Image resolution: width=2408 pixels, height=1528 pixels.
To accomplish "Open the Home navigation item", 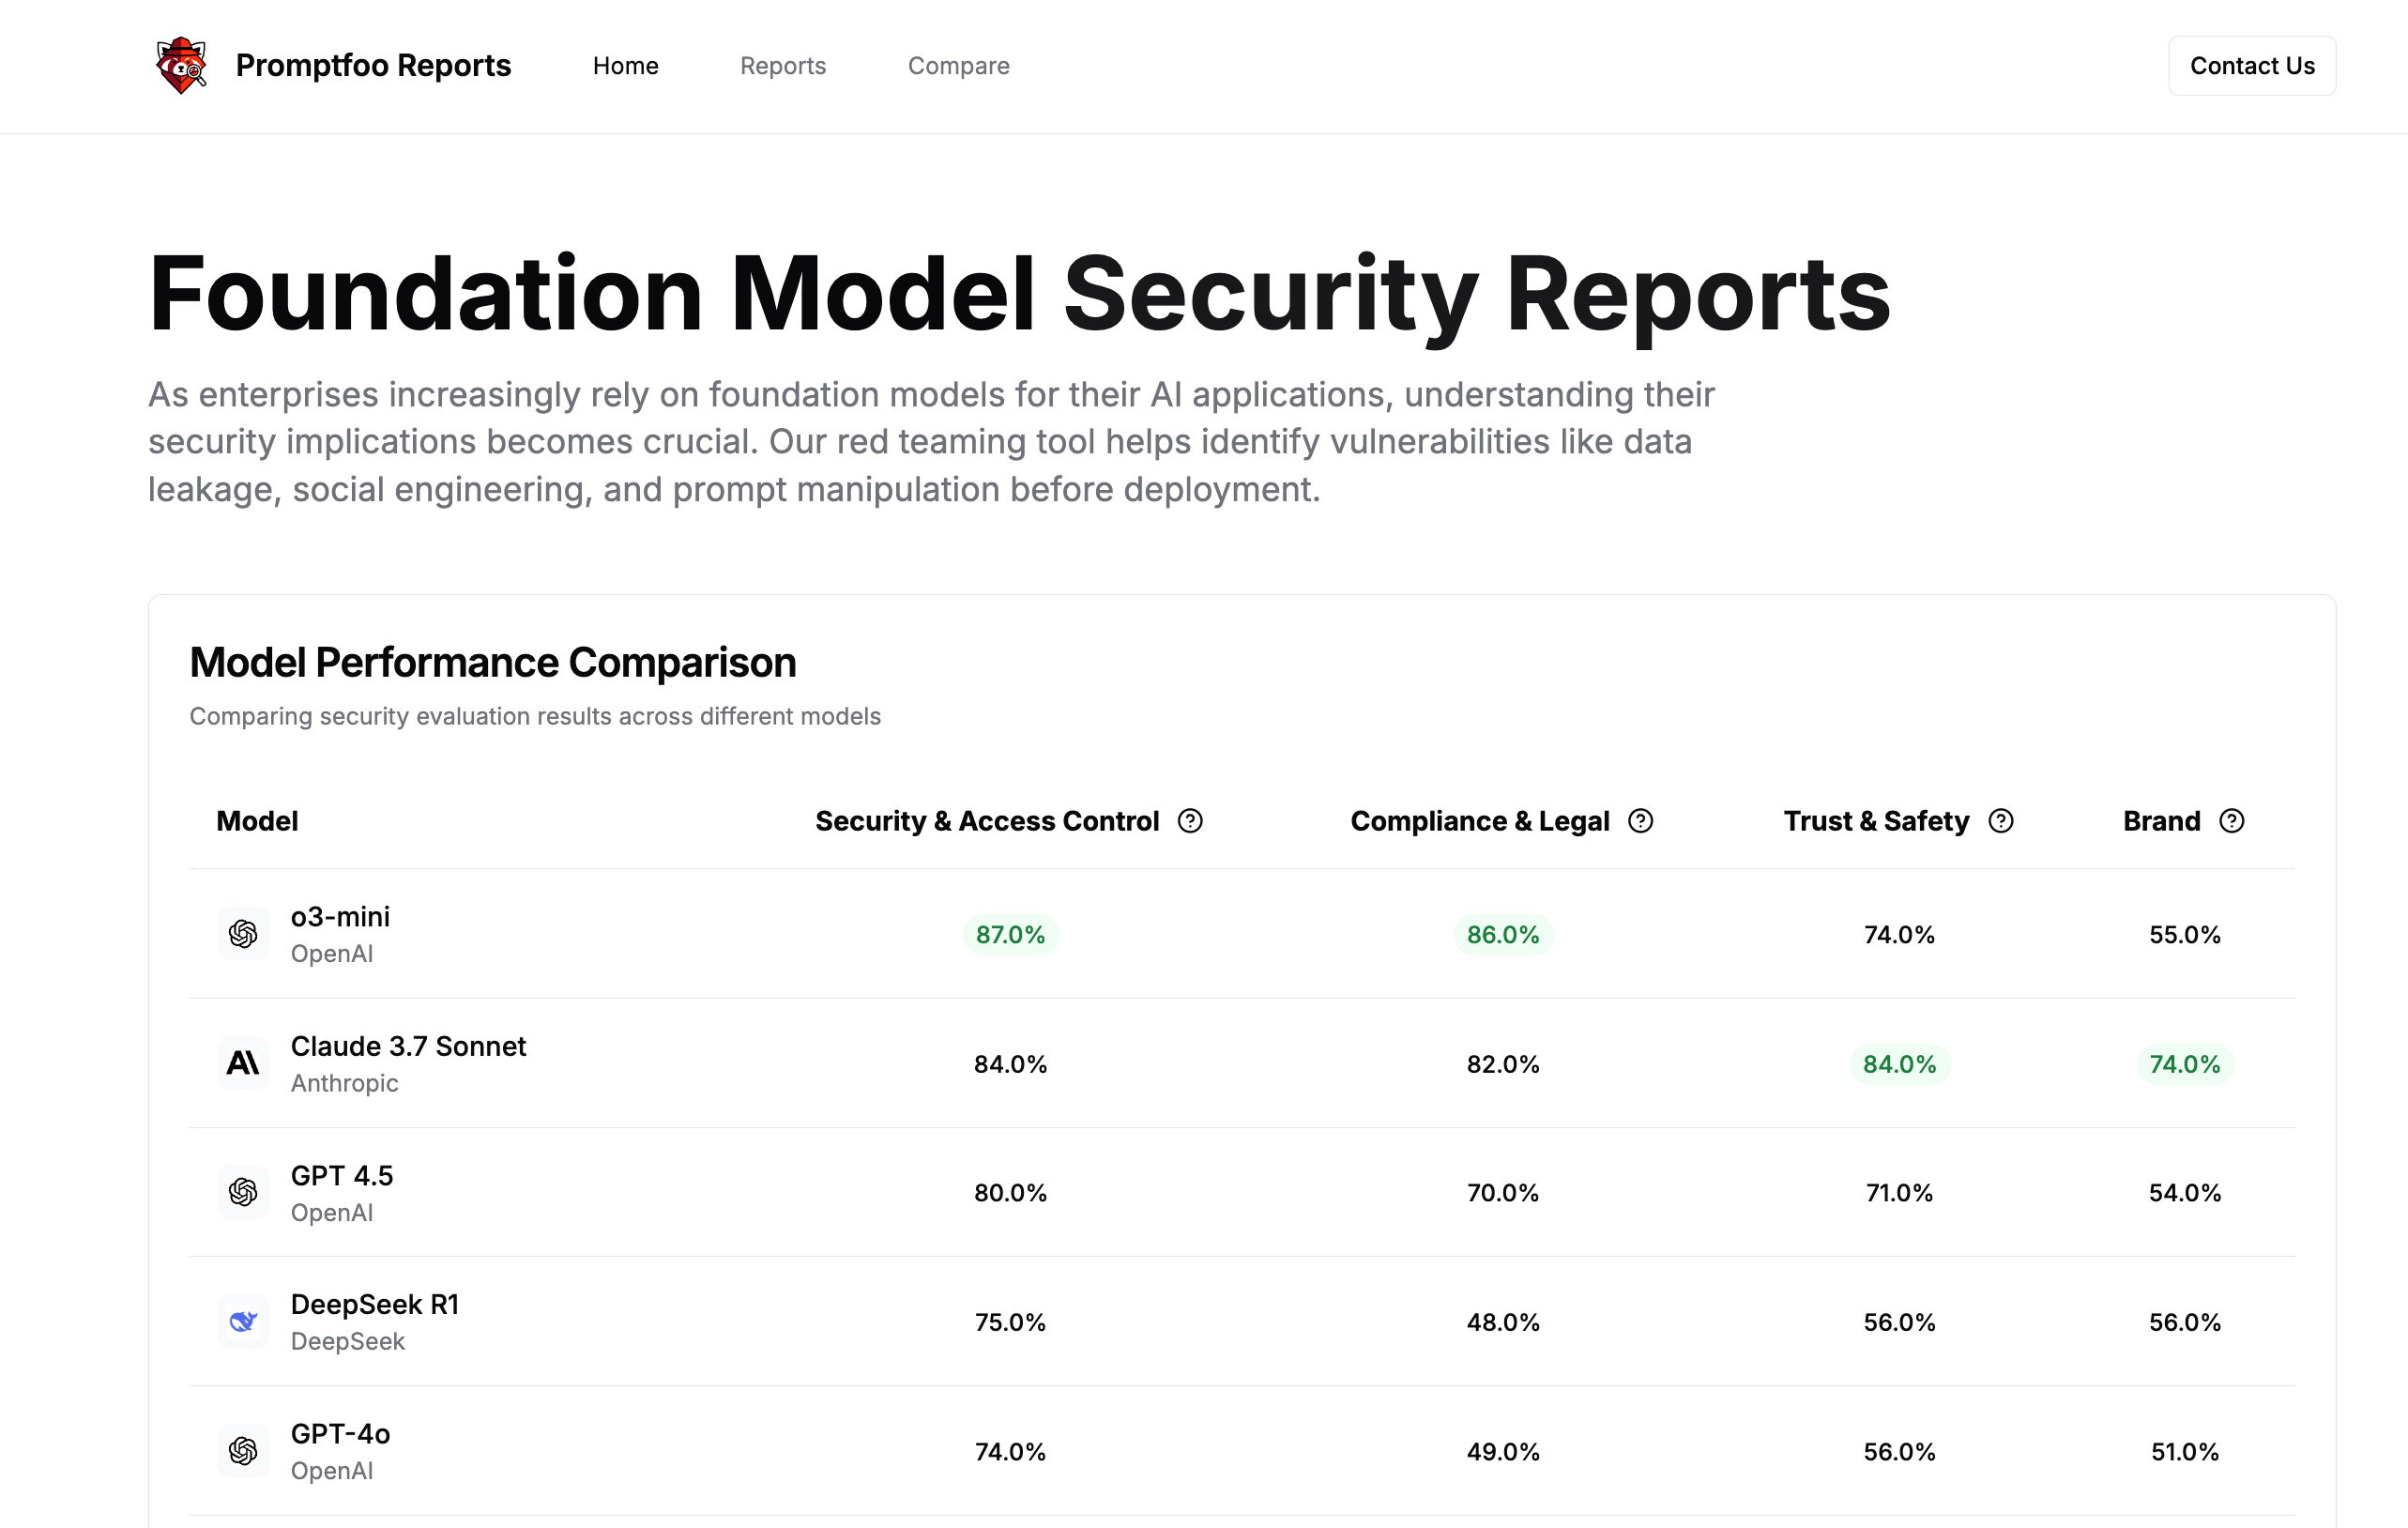I will point(625,66).
